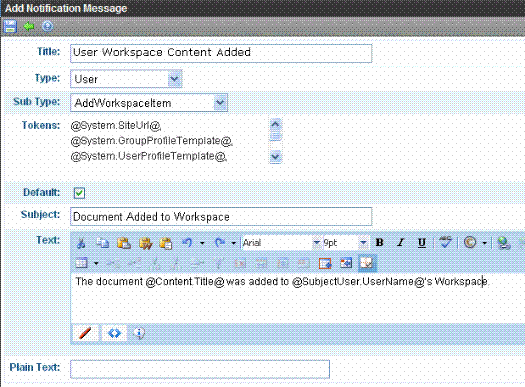This screenshot has width=525, height=387.
Task: Click into the Subject input field
Action: (221, 216)
